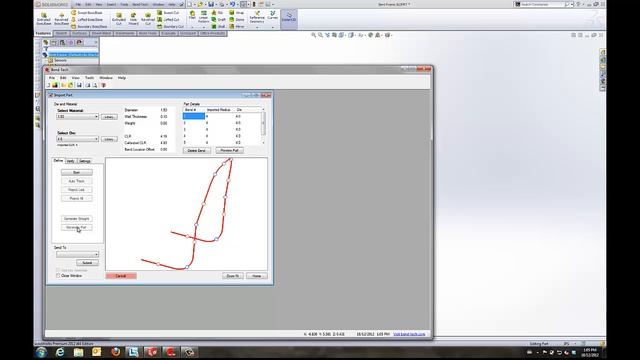Click the Windows Start orb
The width and height of the screenshot is (640, 360).
[41, 352]
